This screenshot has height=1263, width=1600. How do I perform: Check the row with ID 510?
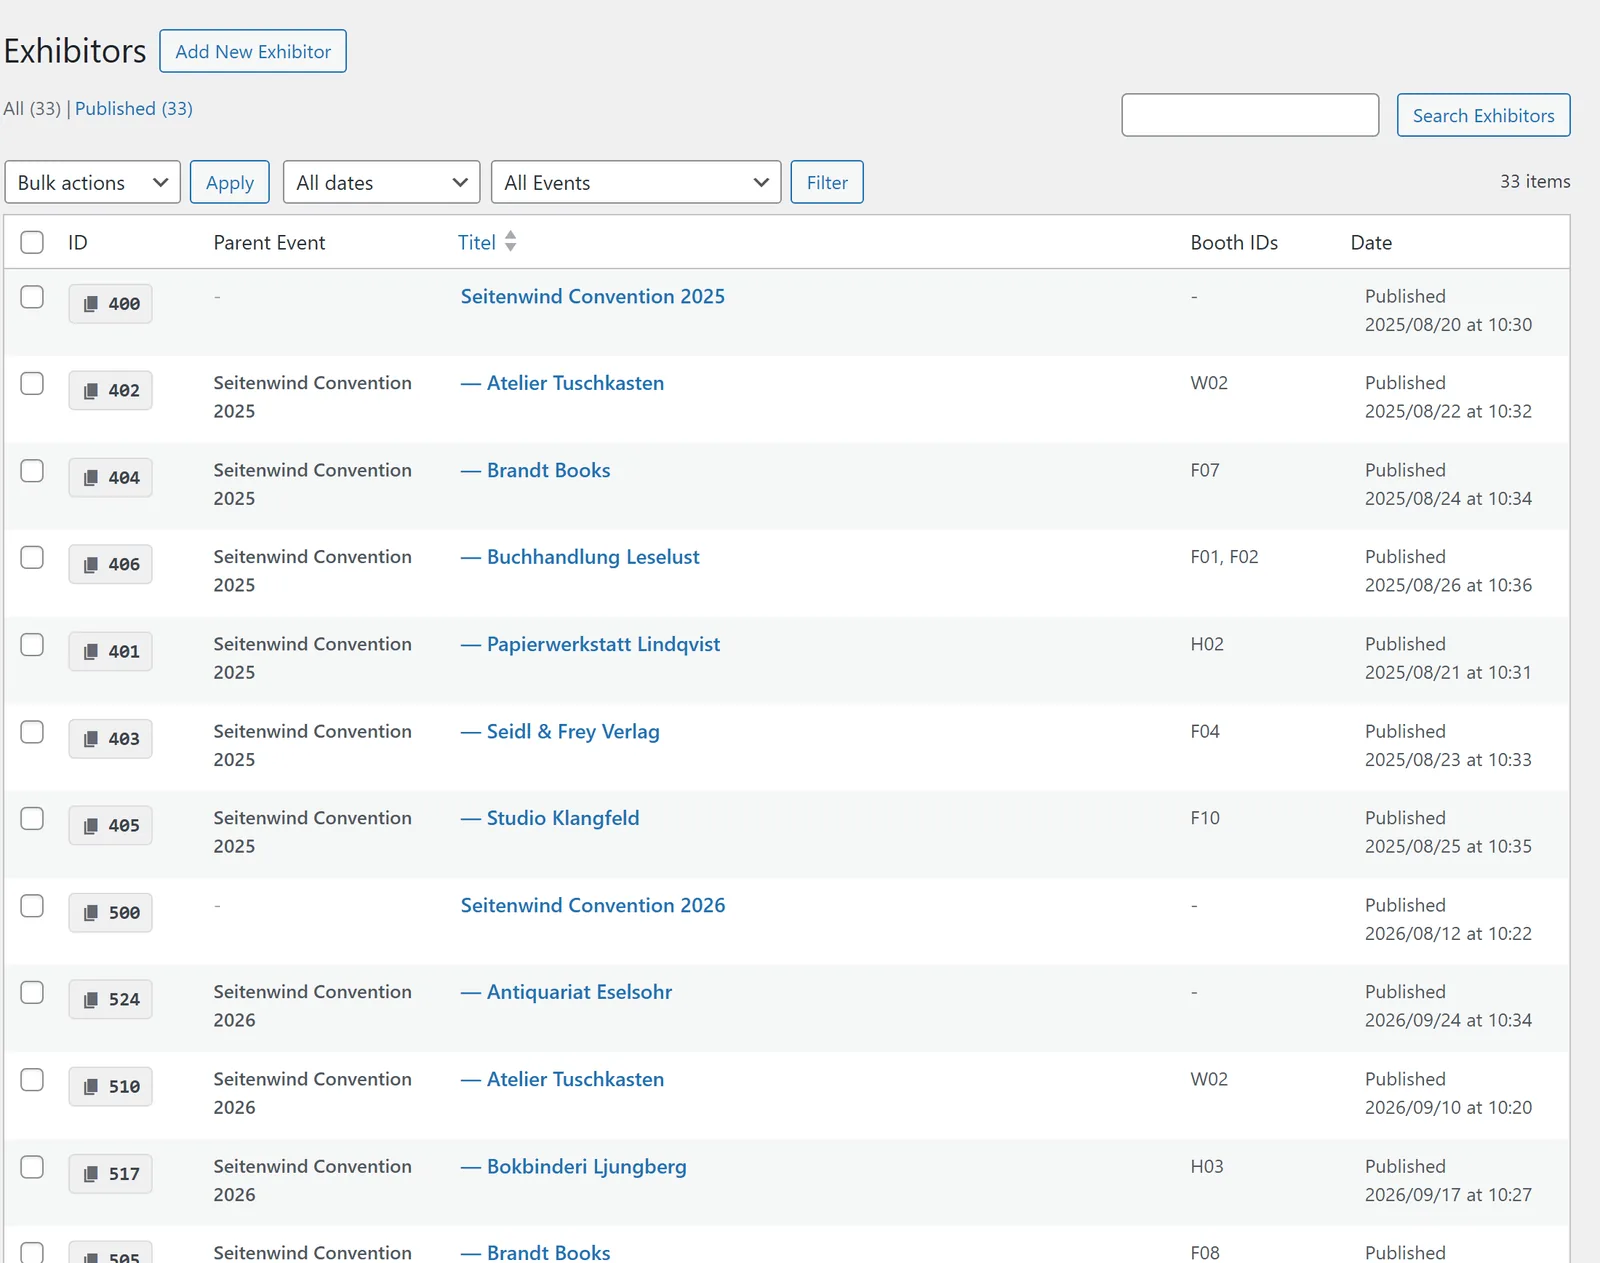click(x=32, y=1080)
